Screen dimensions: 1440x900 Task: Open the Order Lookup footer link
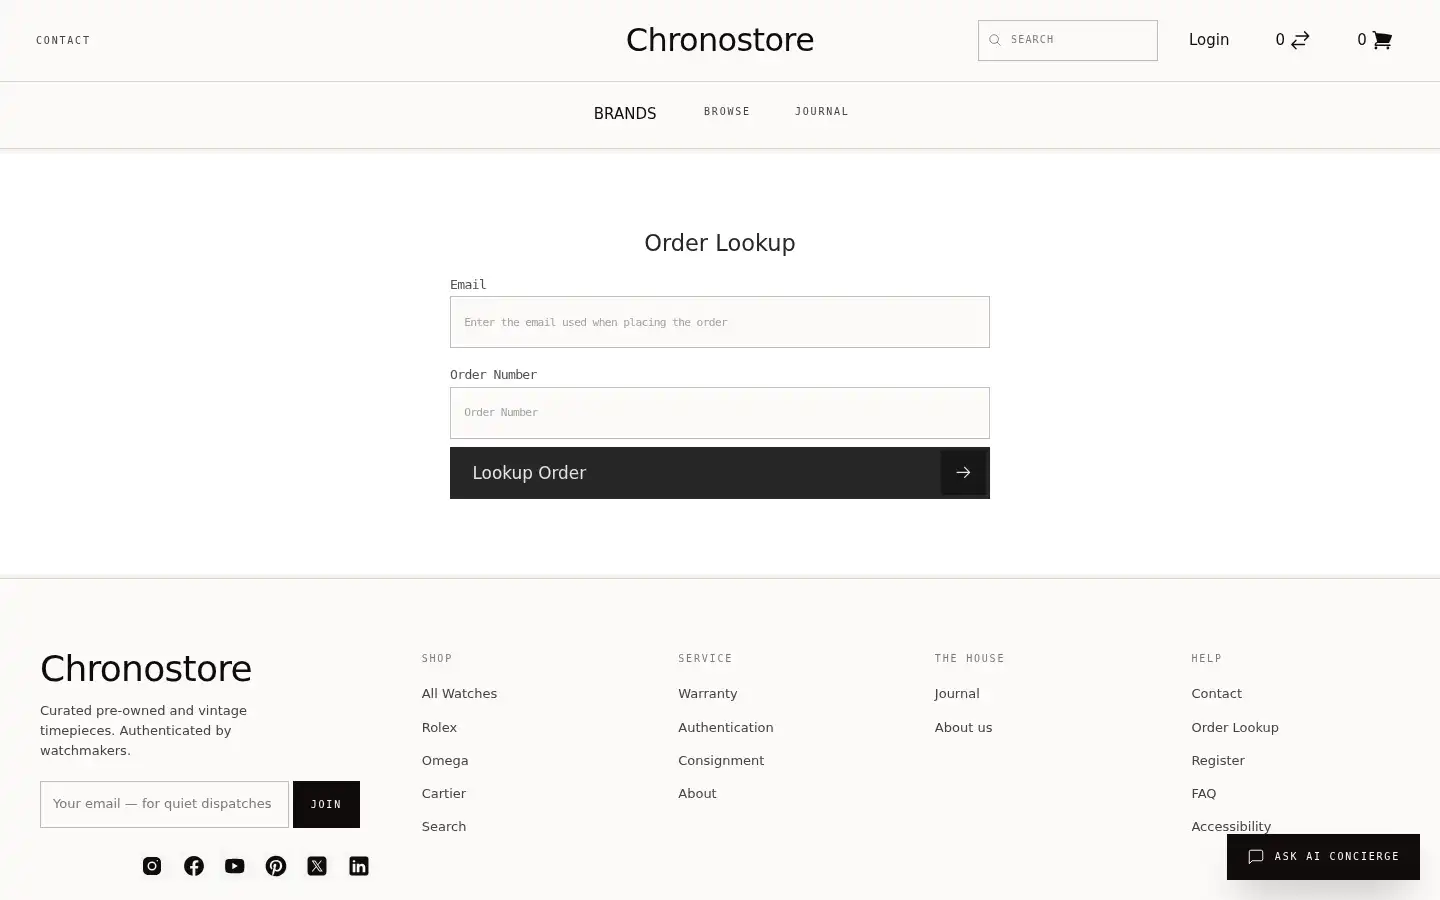1235,727
